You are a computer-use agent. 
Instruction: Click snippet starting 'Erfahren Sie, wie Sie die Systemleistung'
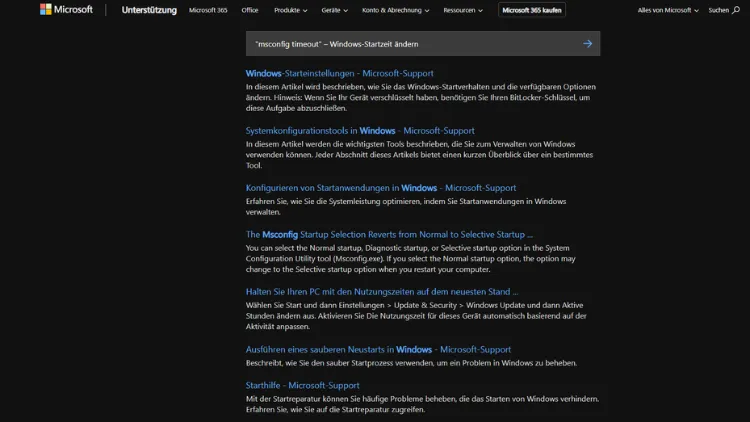(406, 207)
